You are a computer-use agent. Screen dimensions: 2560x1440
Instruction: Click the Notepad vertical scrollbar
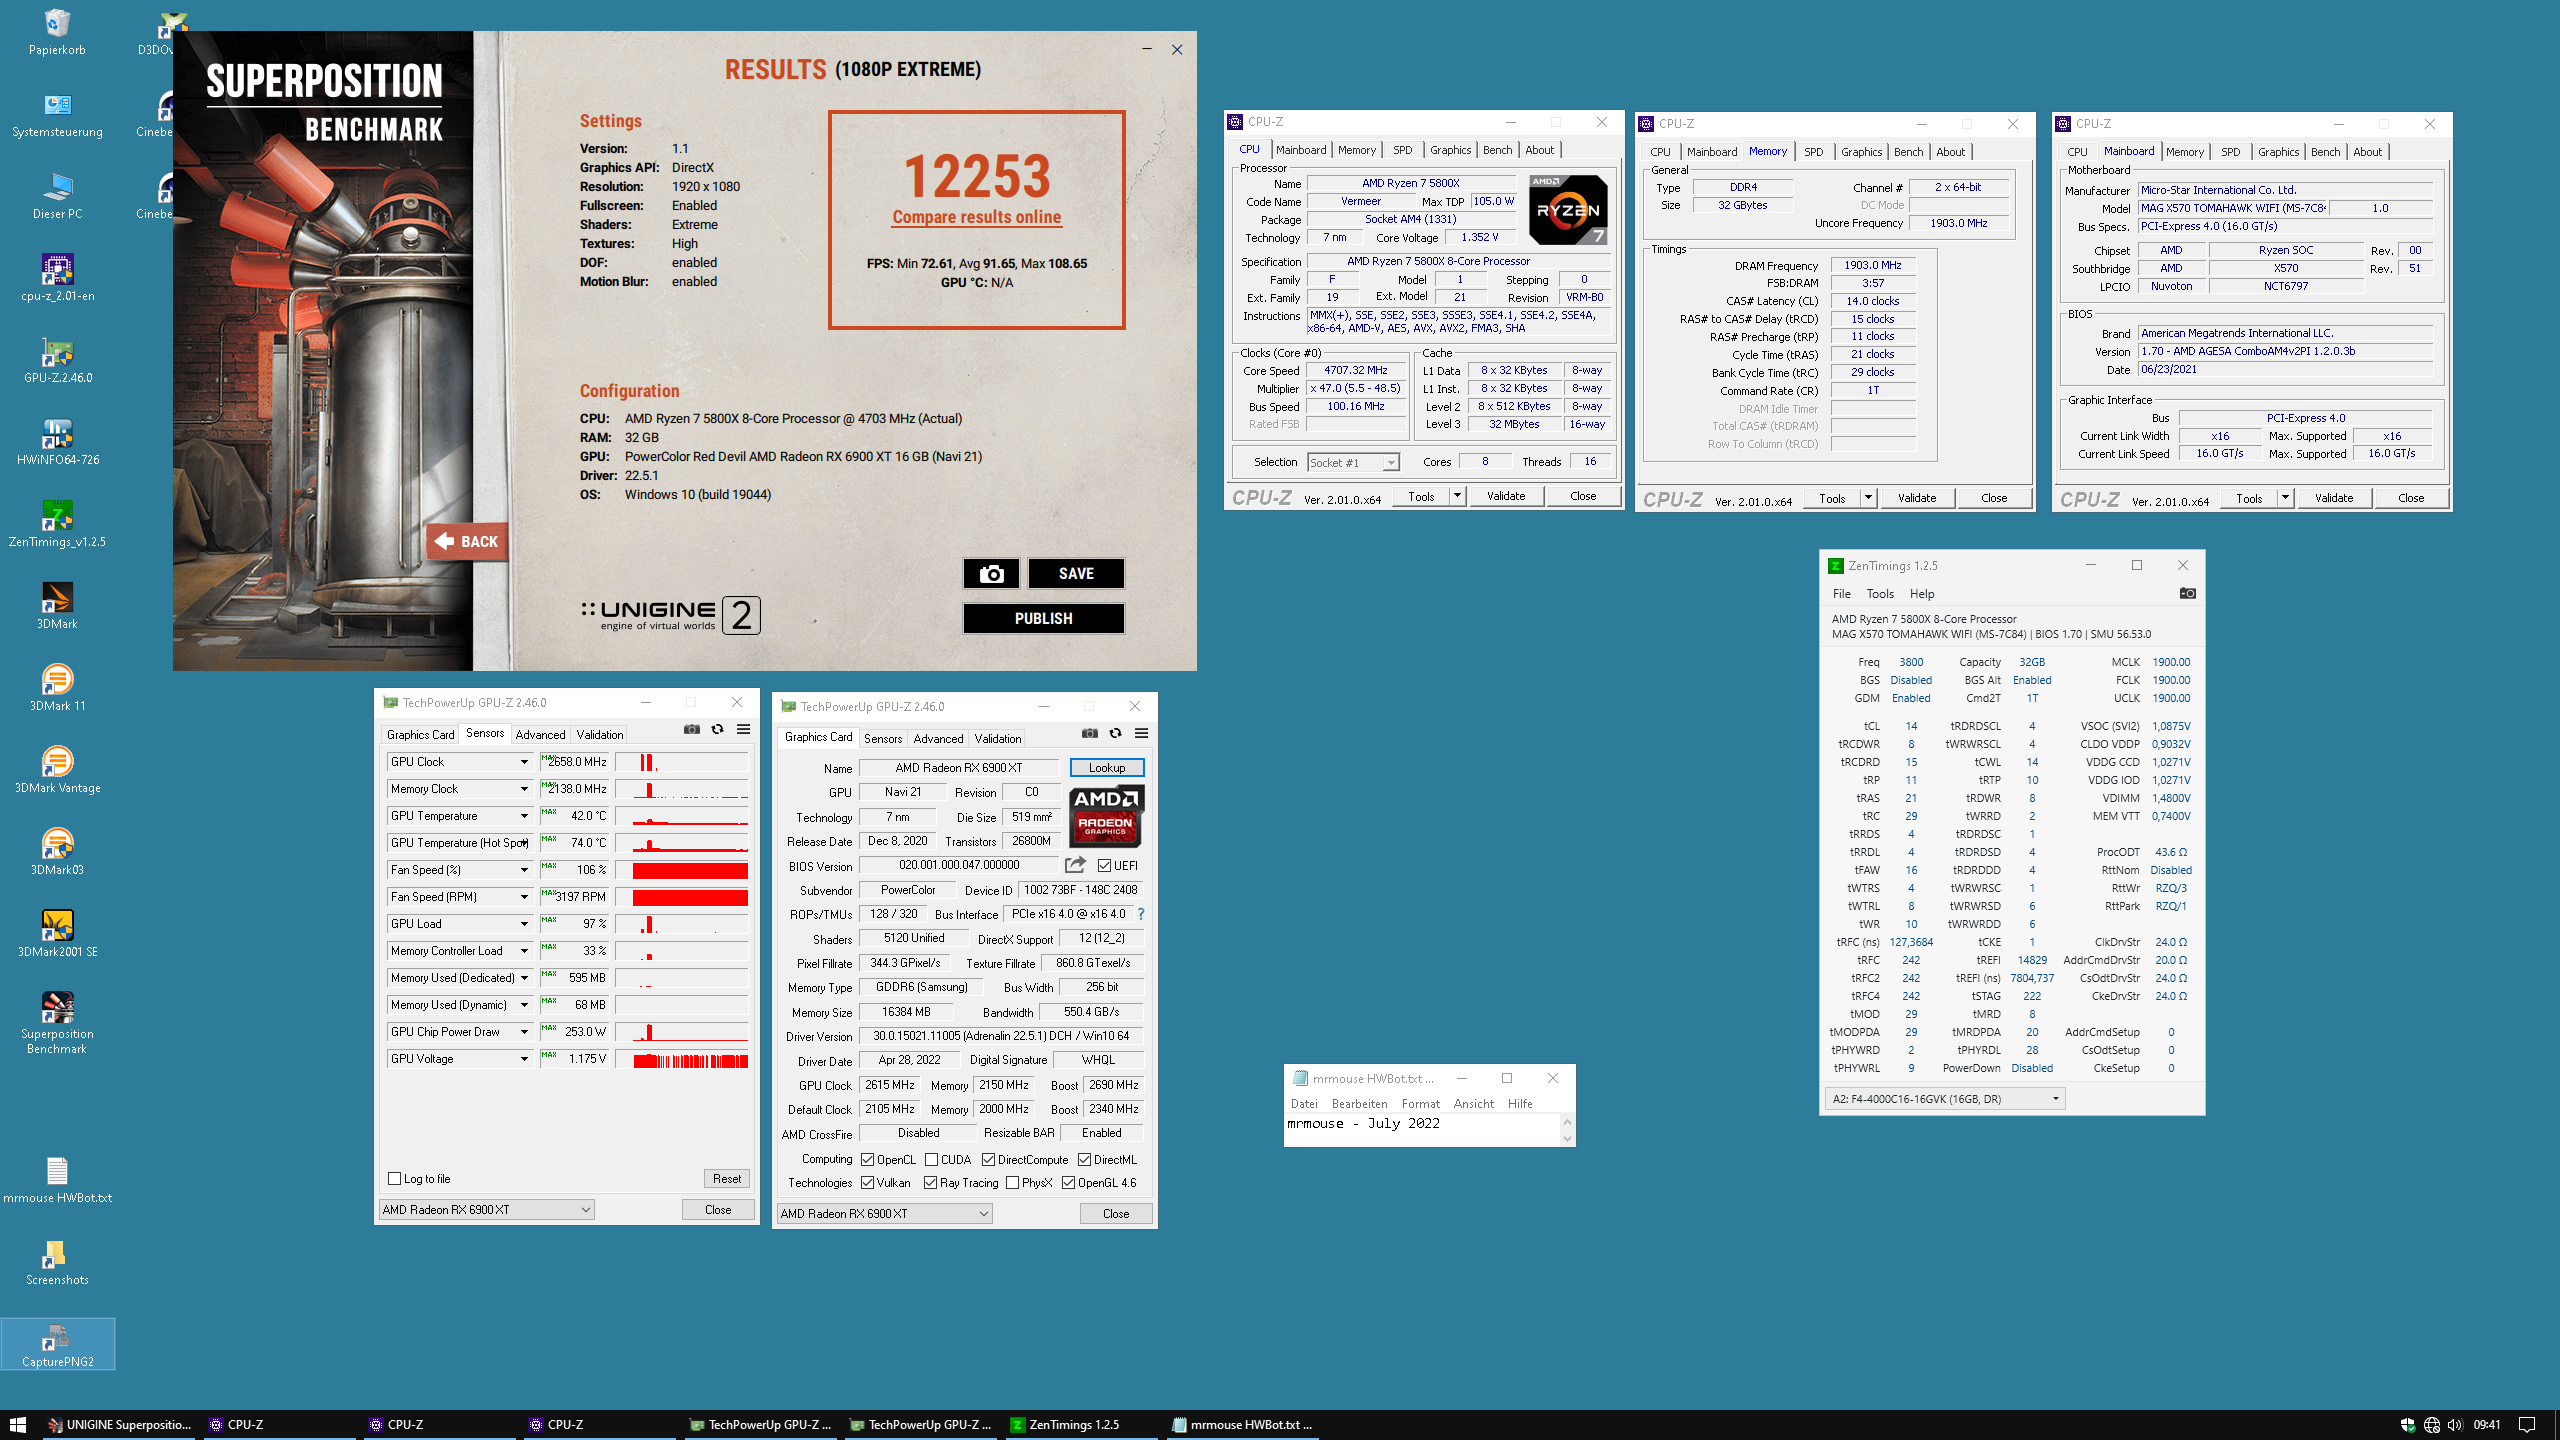[1567, 1130]
